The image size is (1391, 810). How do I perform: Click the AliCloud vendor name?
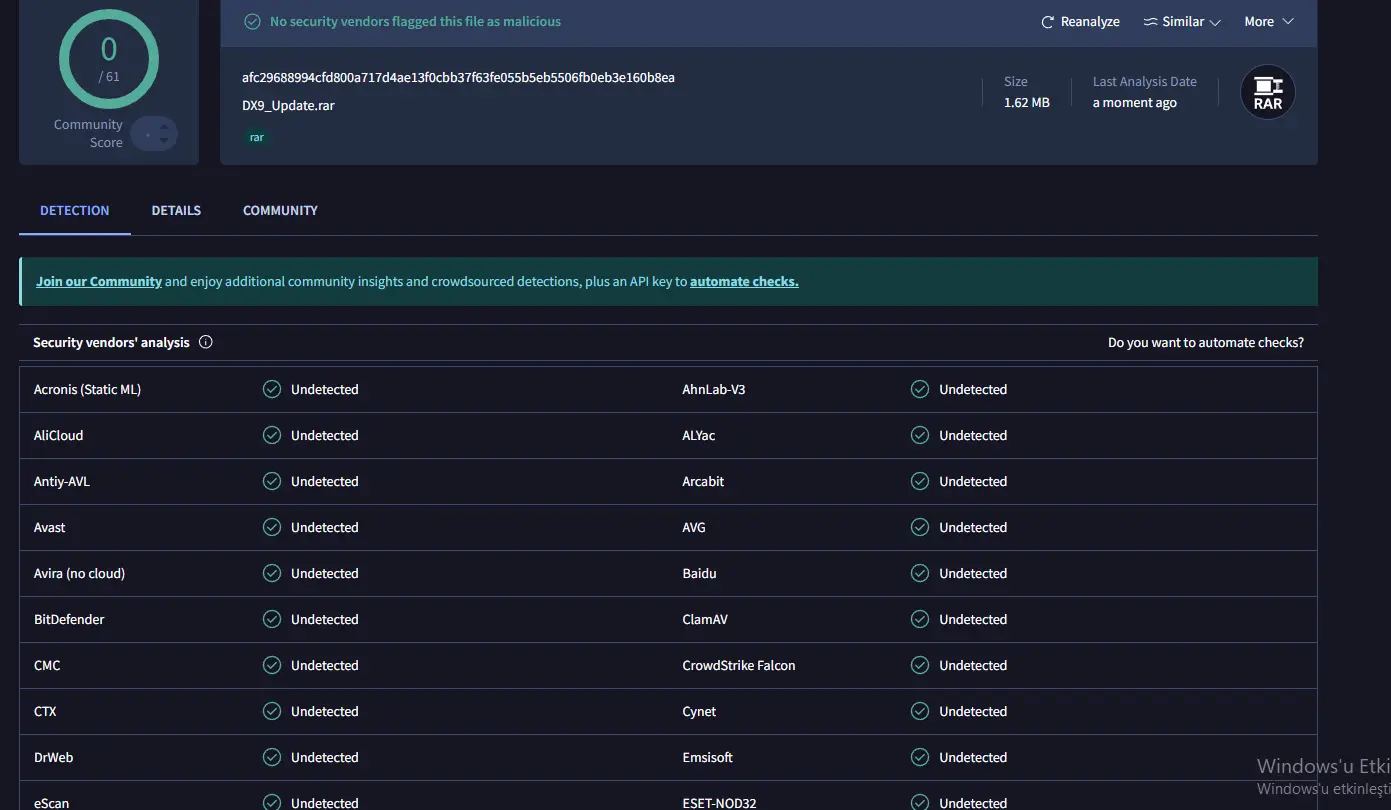click(59, 436)
